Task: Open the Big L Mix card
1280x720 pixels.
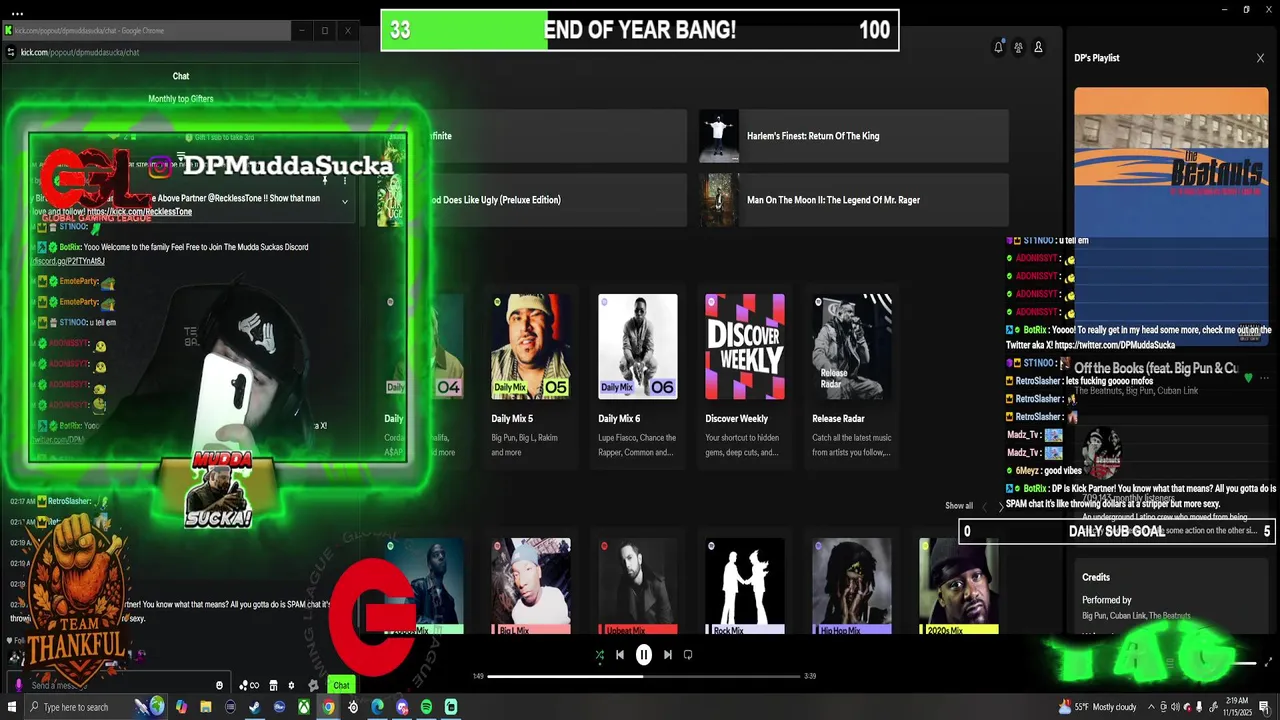Action: (x=531, y=587)
